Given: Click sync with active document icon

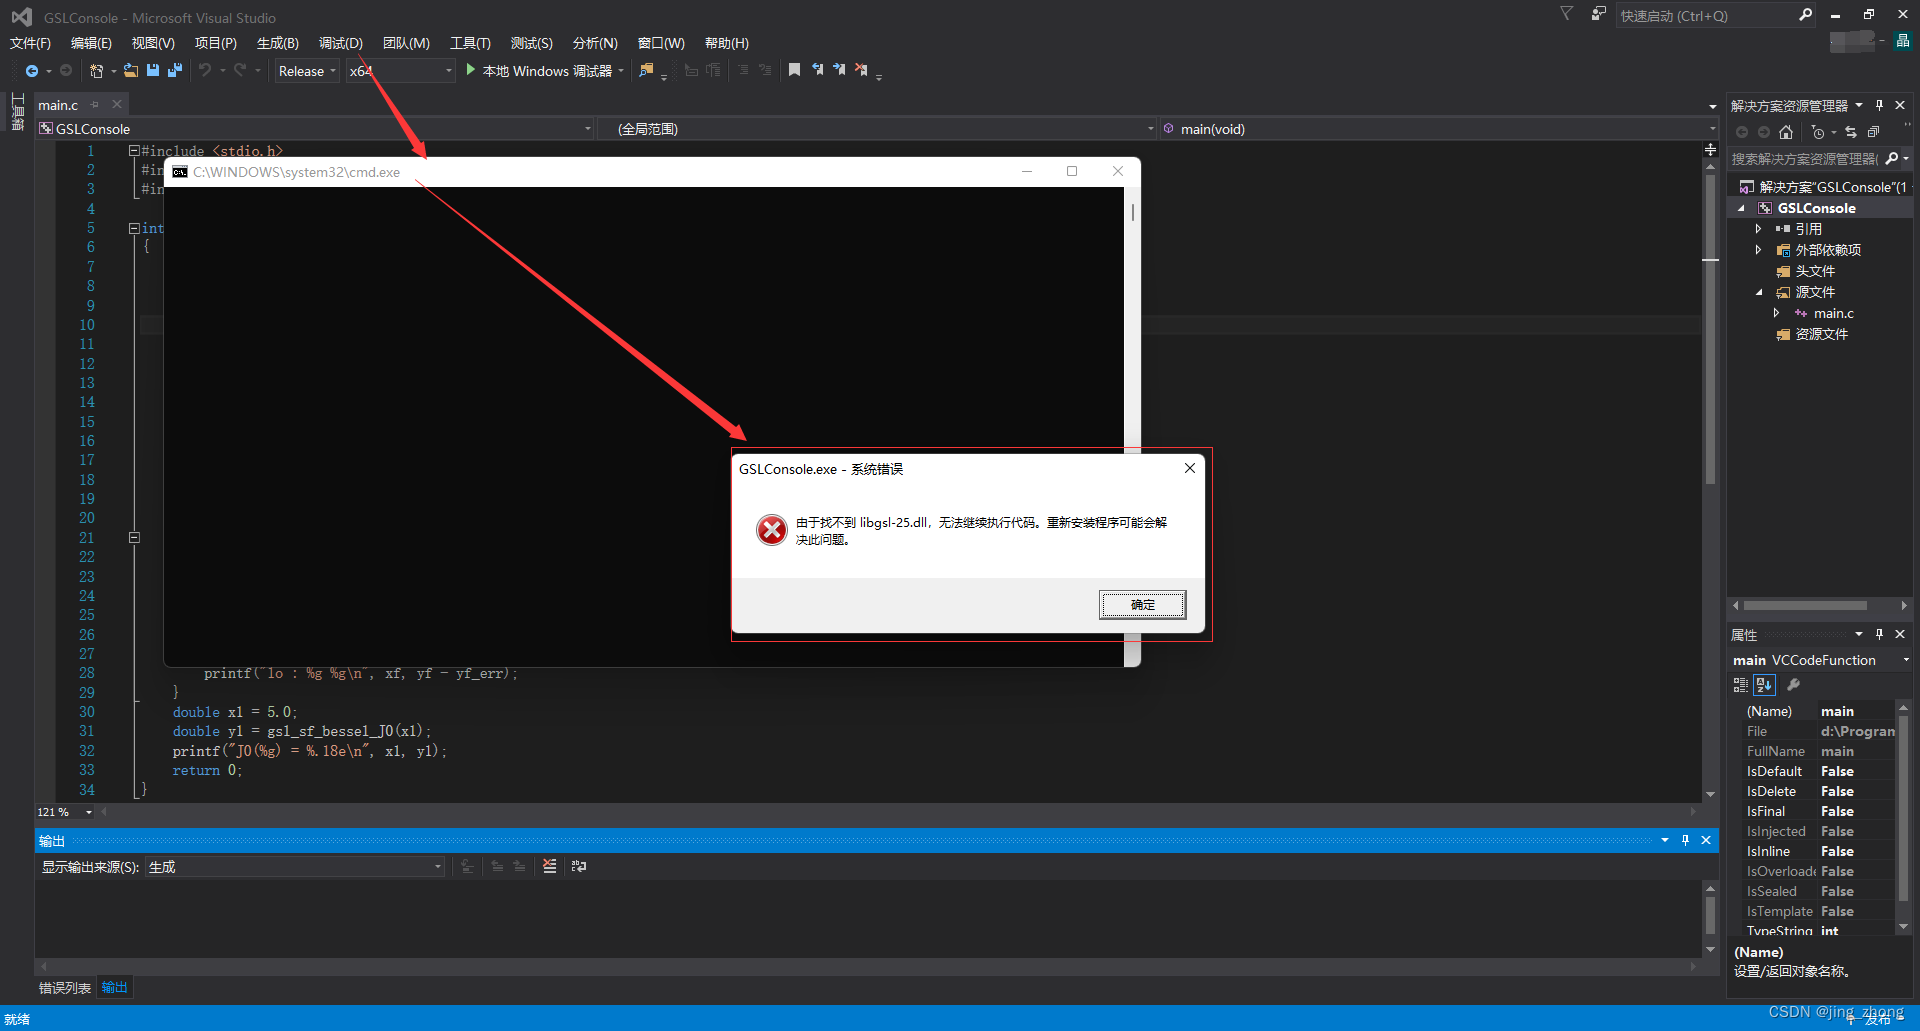Looking at the screenshot, I should coord(1851,132).
